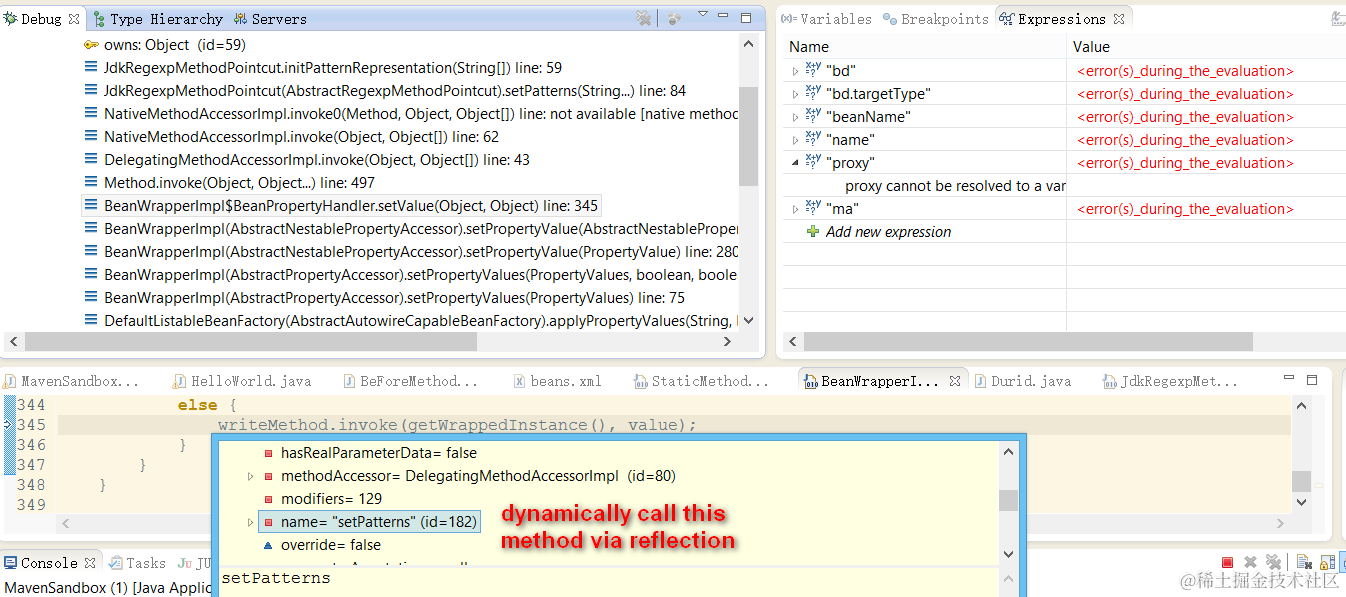Clear the Console output
This screenshot has width=1346, height=597.
click(1305, 563)
